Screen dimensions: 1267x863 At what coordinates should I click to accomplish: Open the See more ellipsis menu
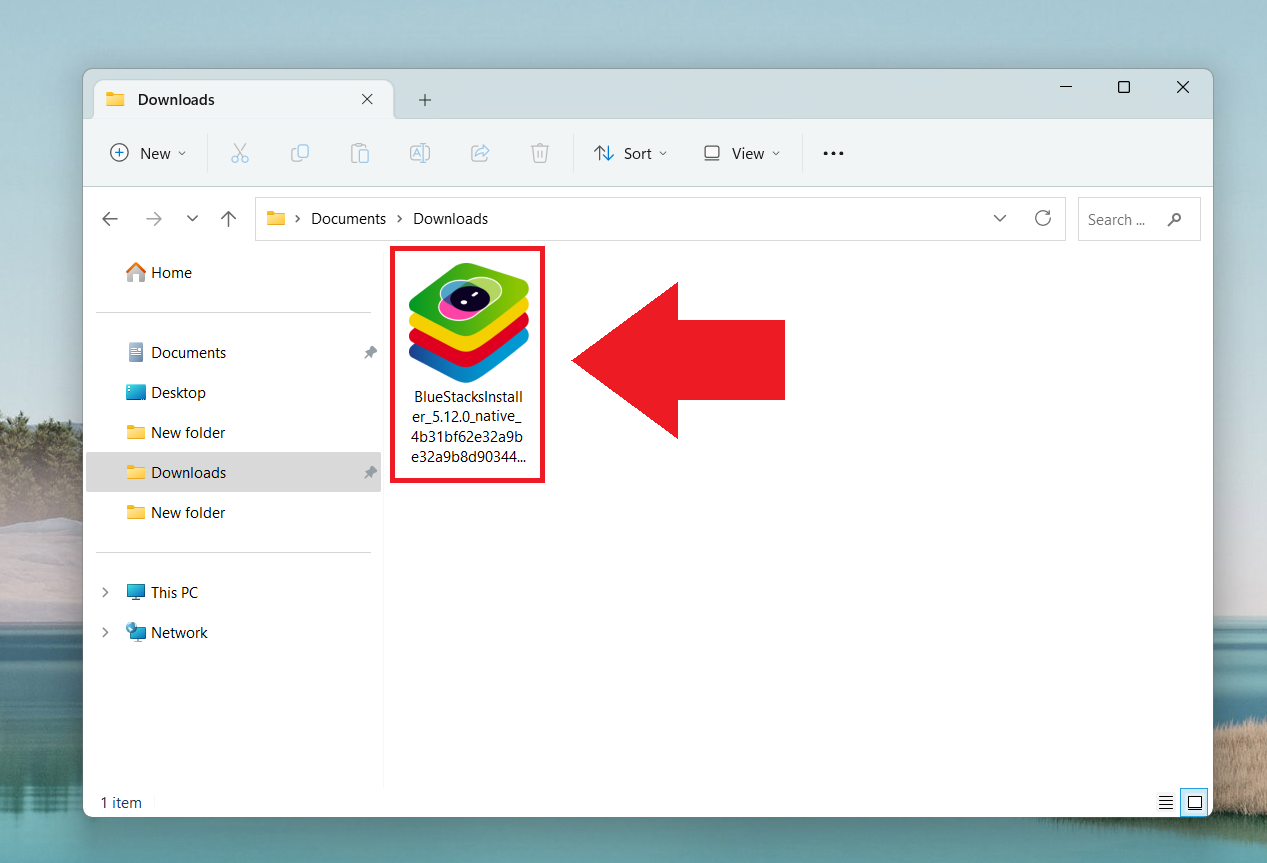pyautogui.click(x=833, y=153)
